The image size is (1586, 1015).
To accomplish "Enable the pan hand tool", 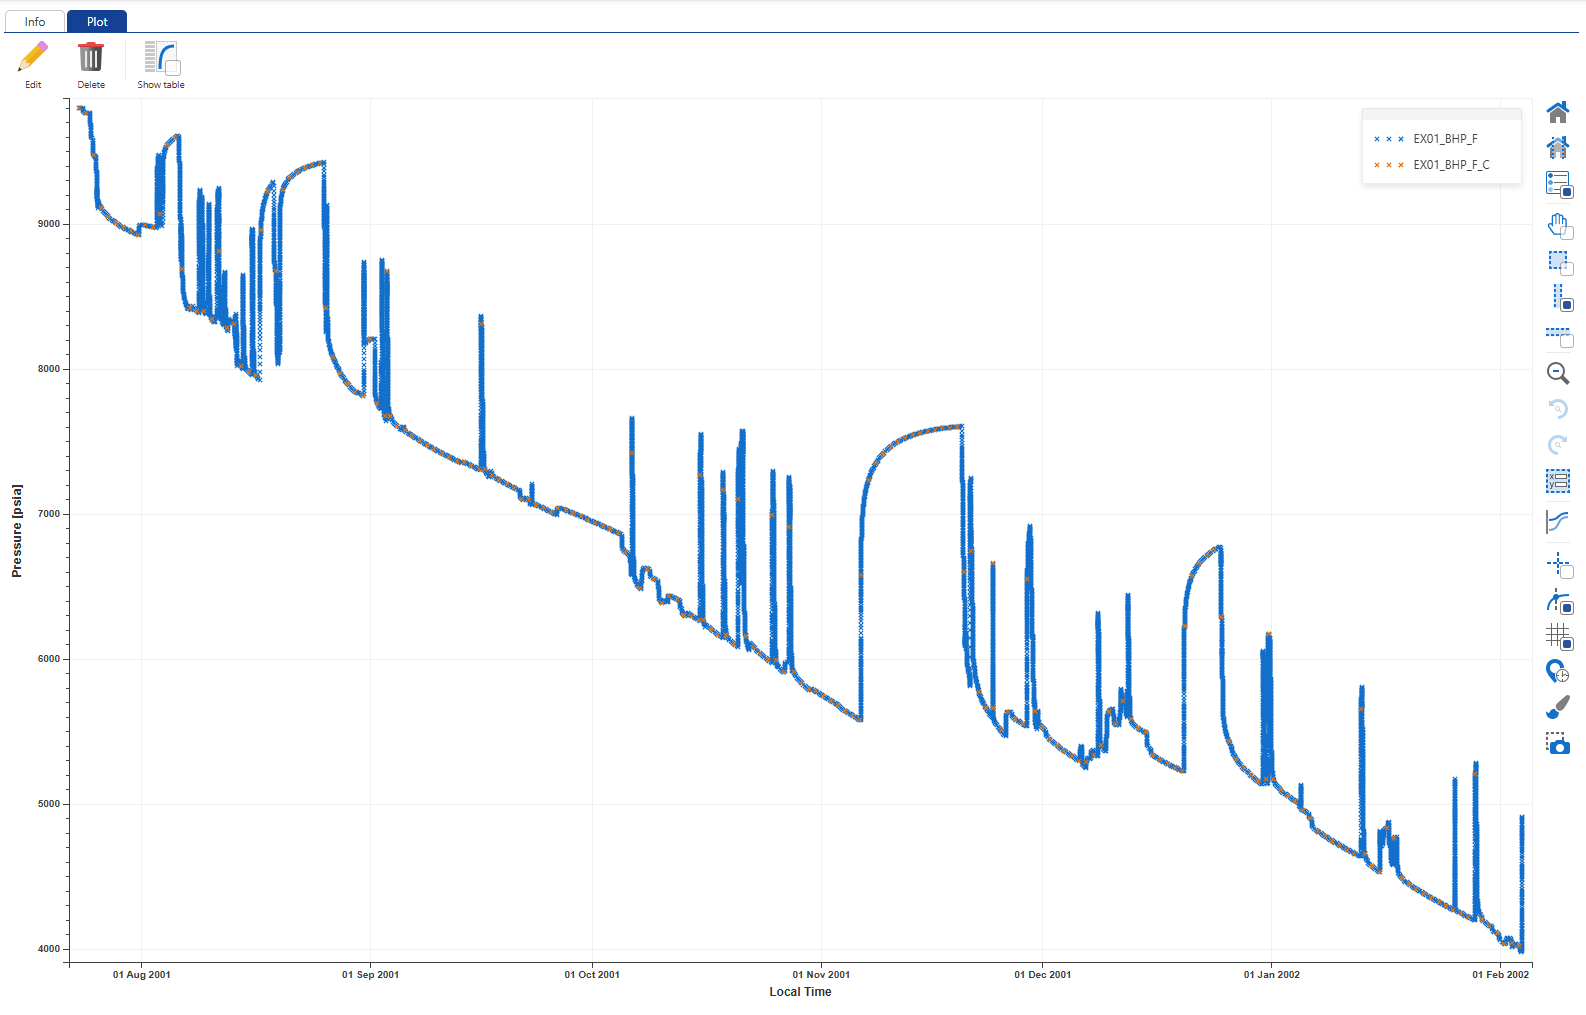I will coord(1558,225).
